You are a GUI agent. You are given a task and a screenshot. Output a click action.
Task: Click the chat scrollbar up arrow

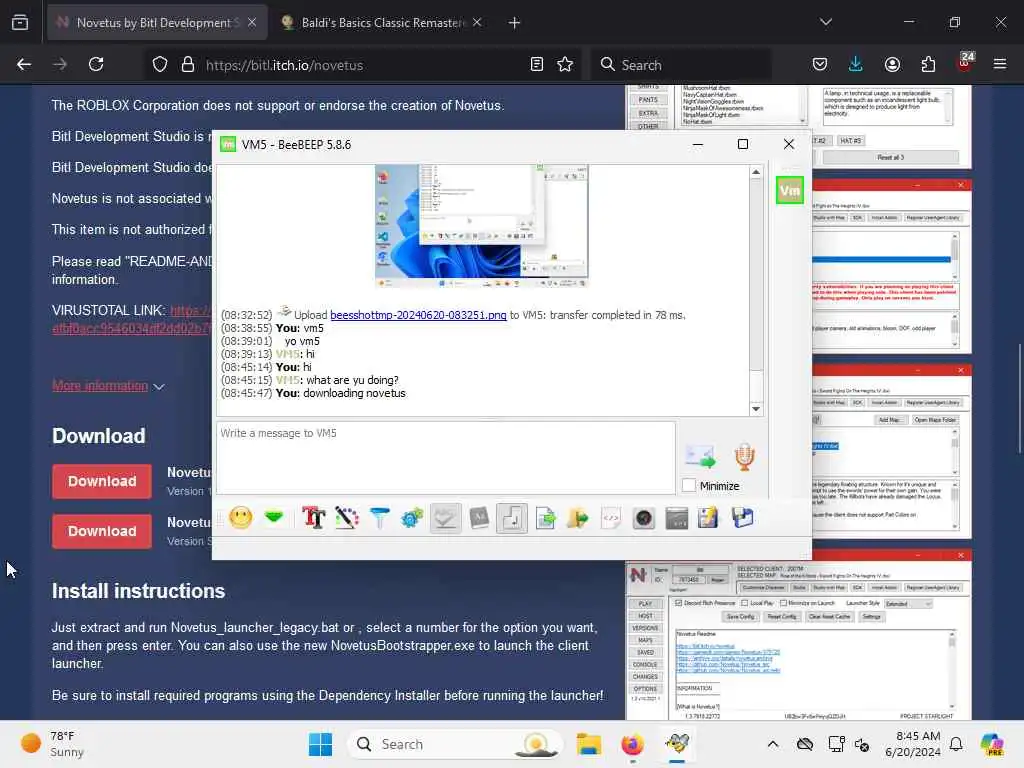click(x=756, y=172)
